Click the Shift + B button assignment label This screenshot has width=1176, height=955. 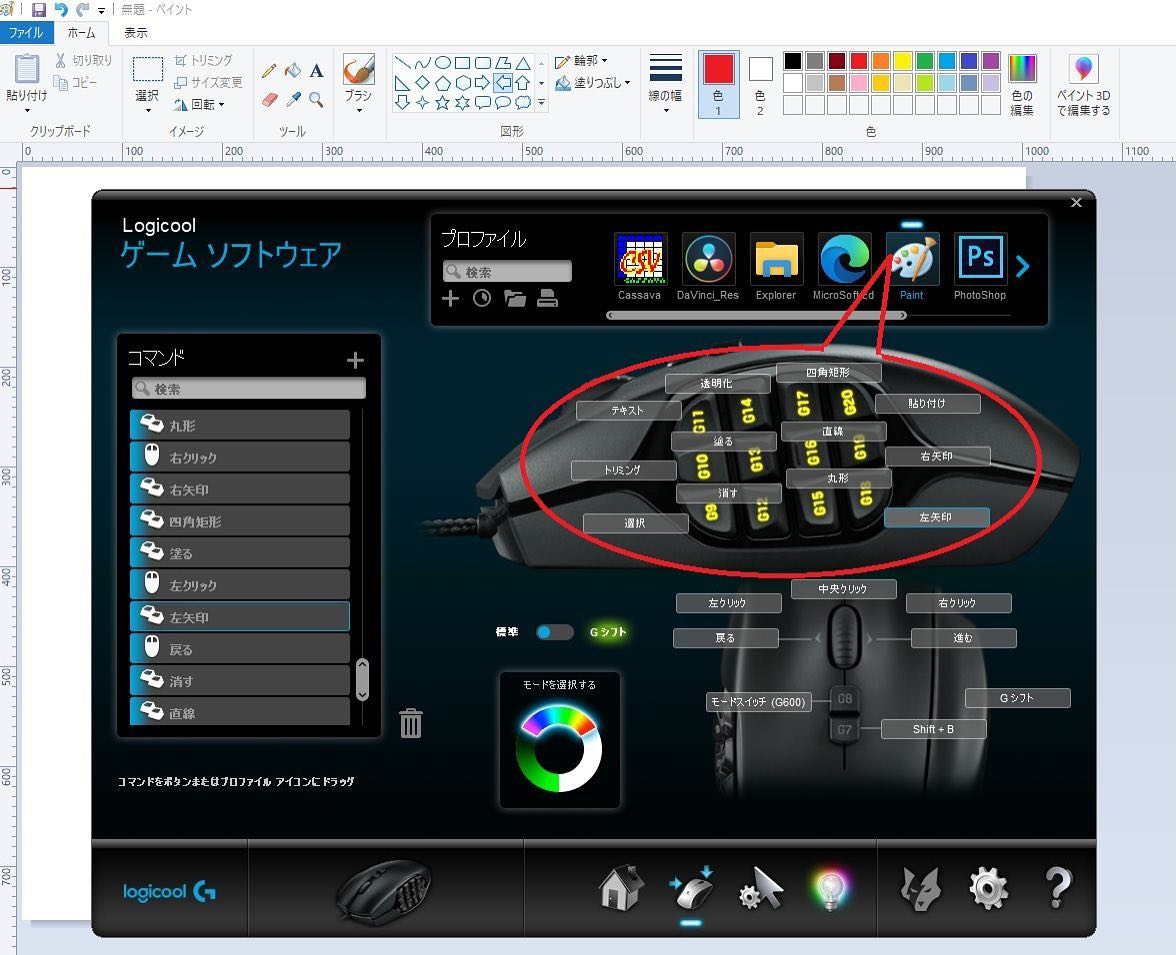[x=933, y=729]
